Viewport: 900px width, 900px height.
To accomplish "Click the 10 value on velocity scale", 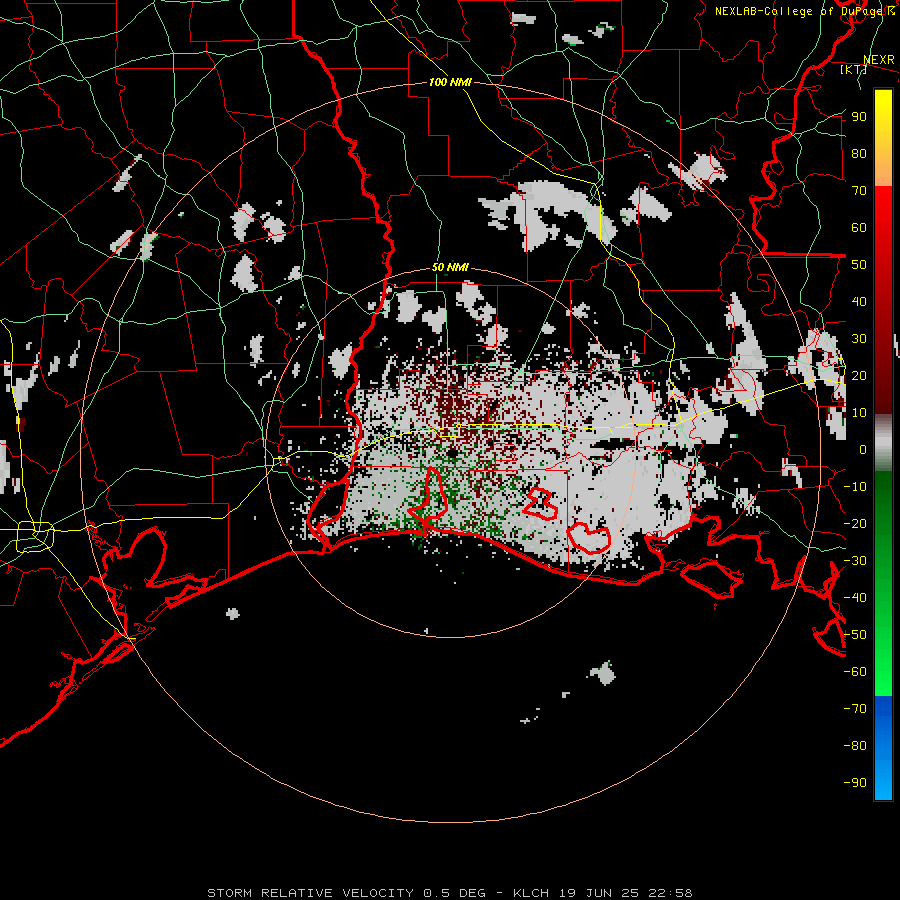I will click(859, 413).
